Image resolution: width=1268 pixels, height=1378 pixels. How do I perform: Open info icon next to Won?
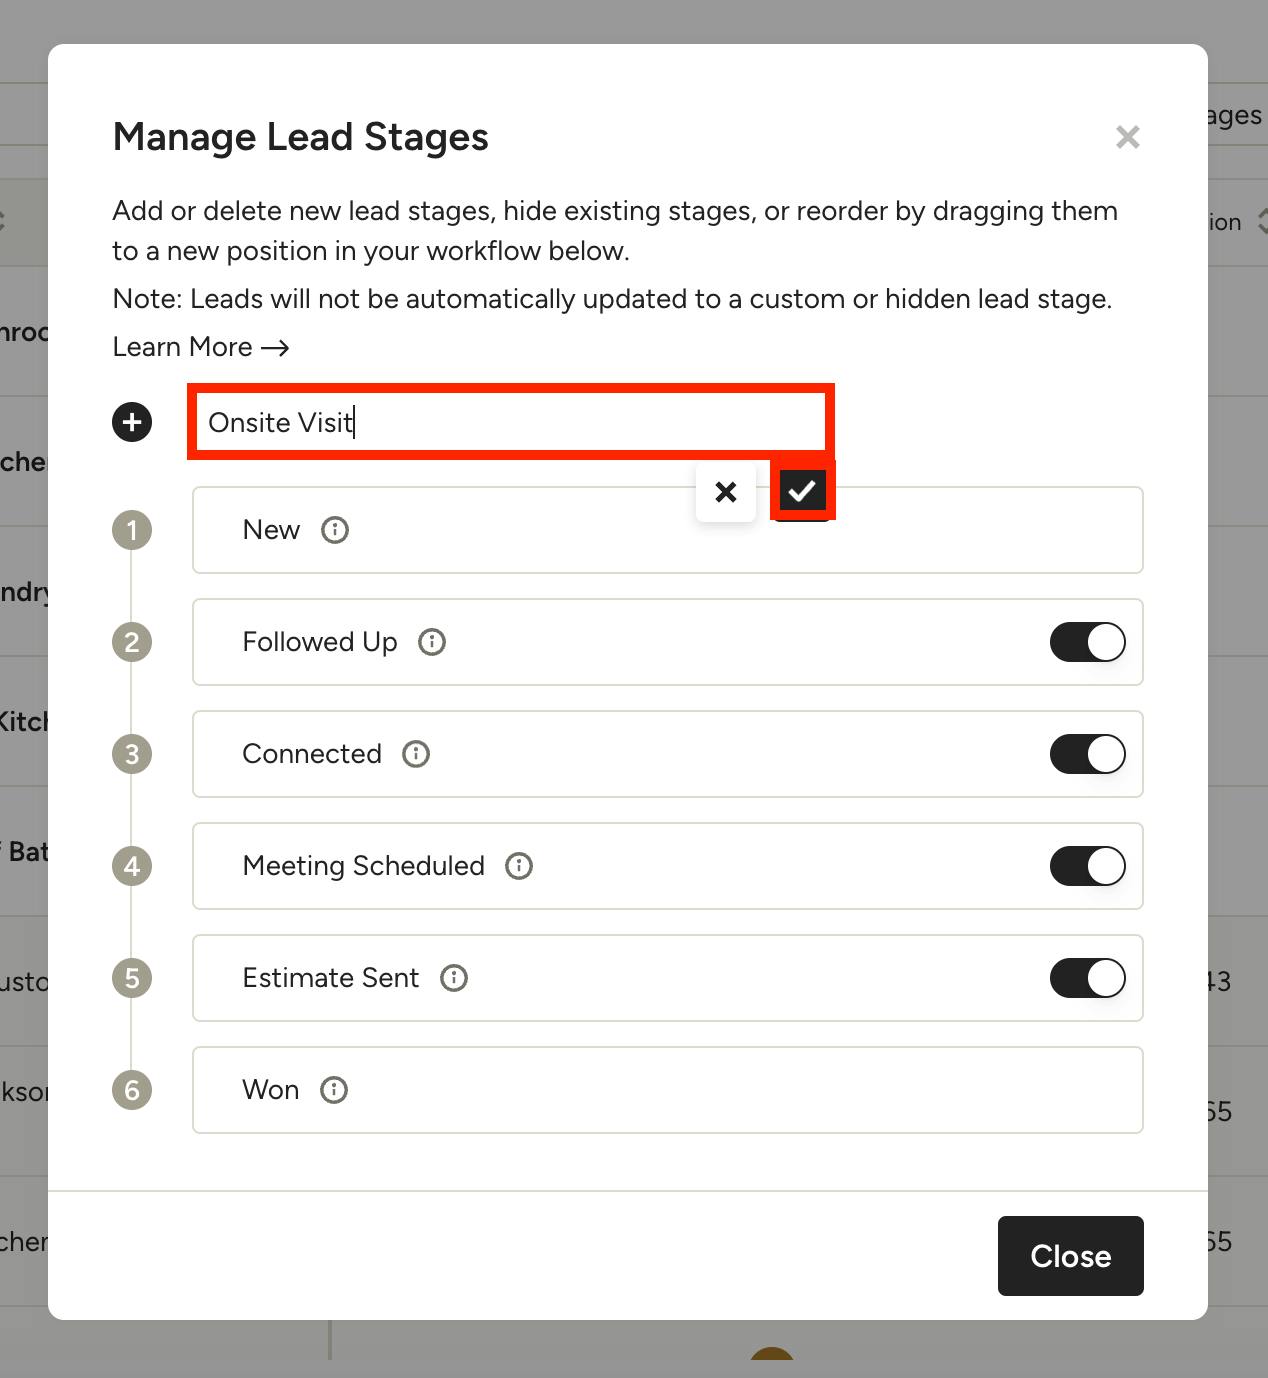pyautogui.click(x=334, y=1090)
